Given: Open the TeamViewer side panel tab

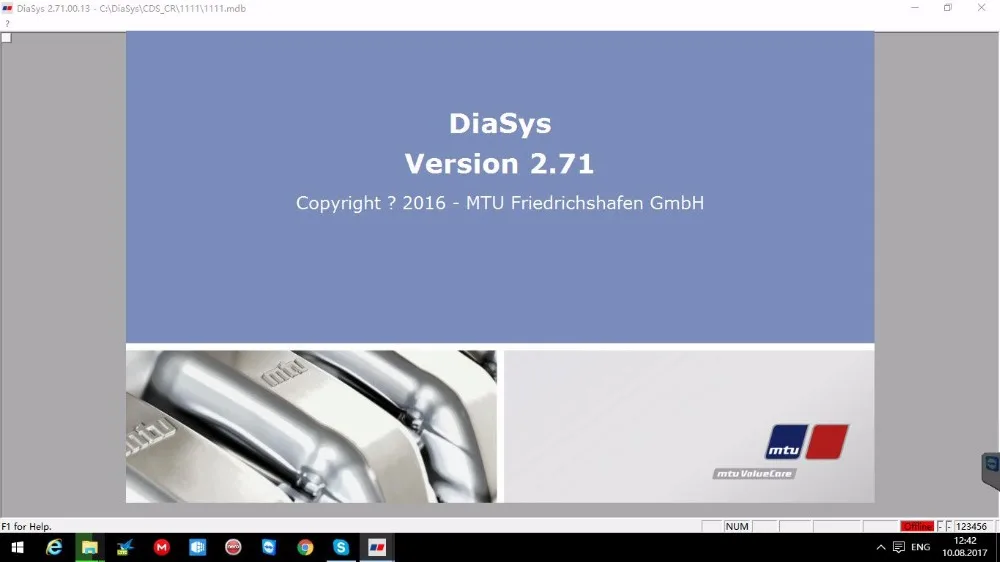Looking at the screenshot, I should click(991, 470).
